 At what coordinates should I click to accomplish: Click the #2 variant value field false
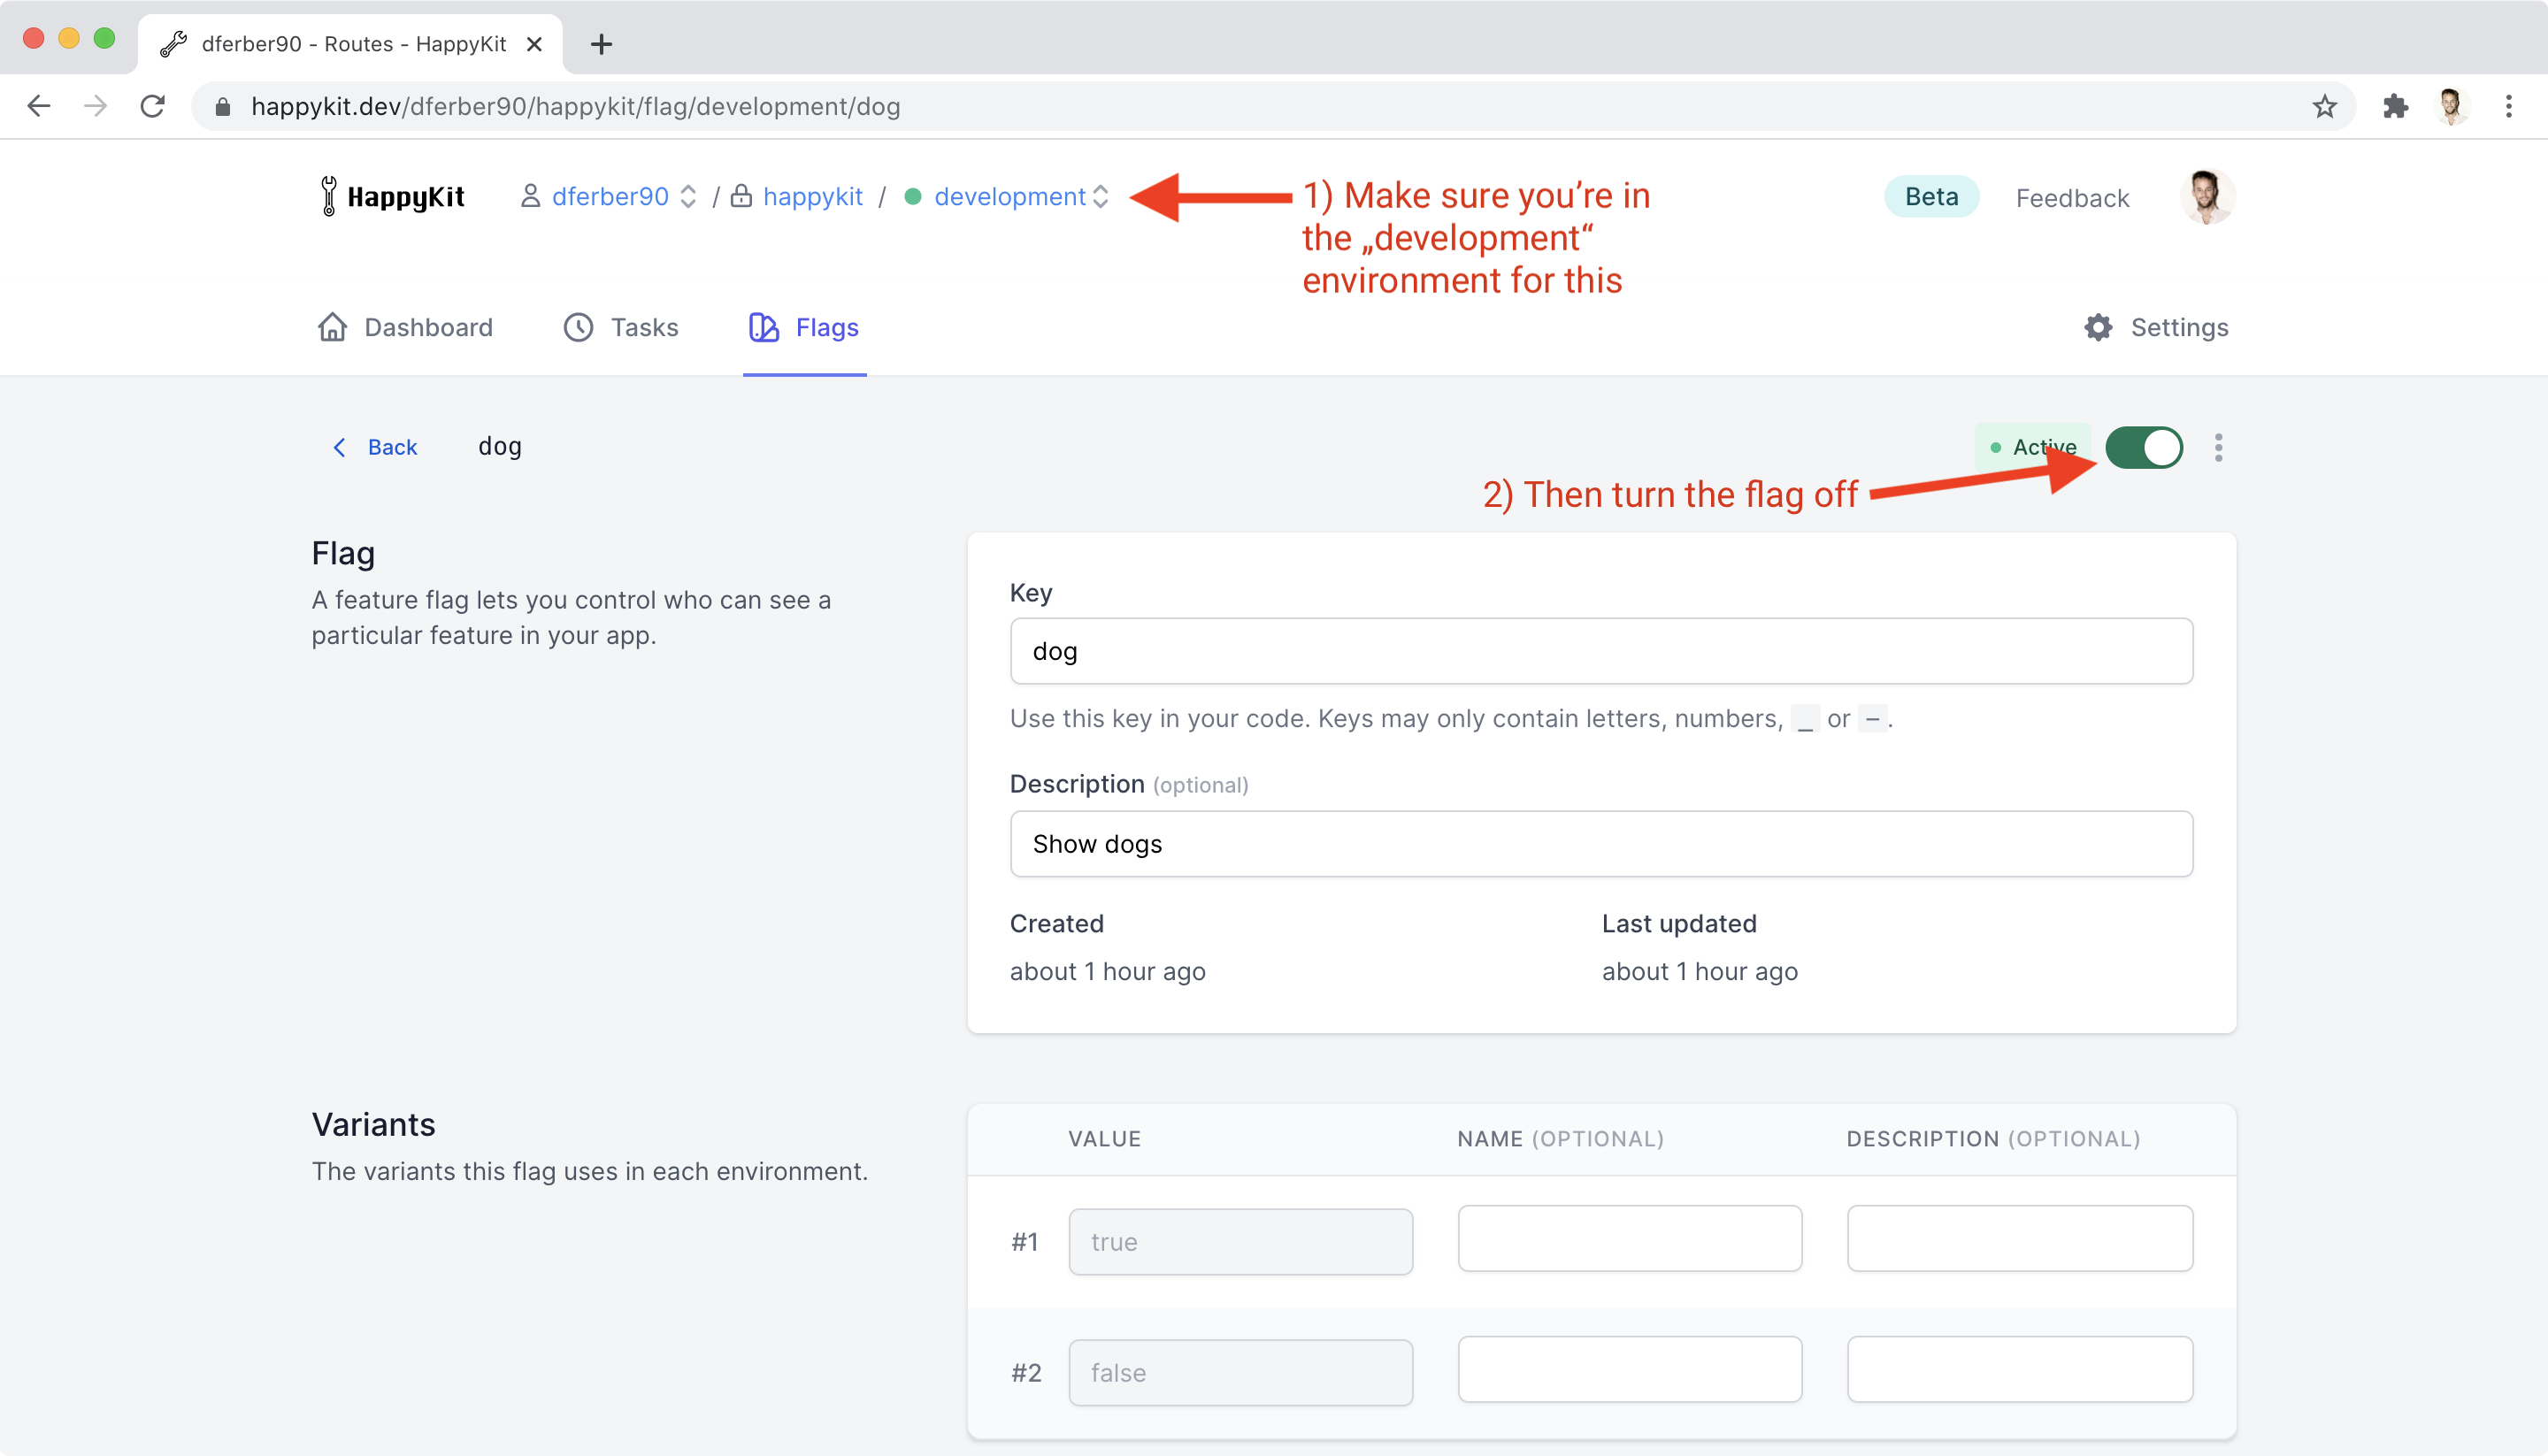click(1240, 1372)
